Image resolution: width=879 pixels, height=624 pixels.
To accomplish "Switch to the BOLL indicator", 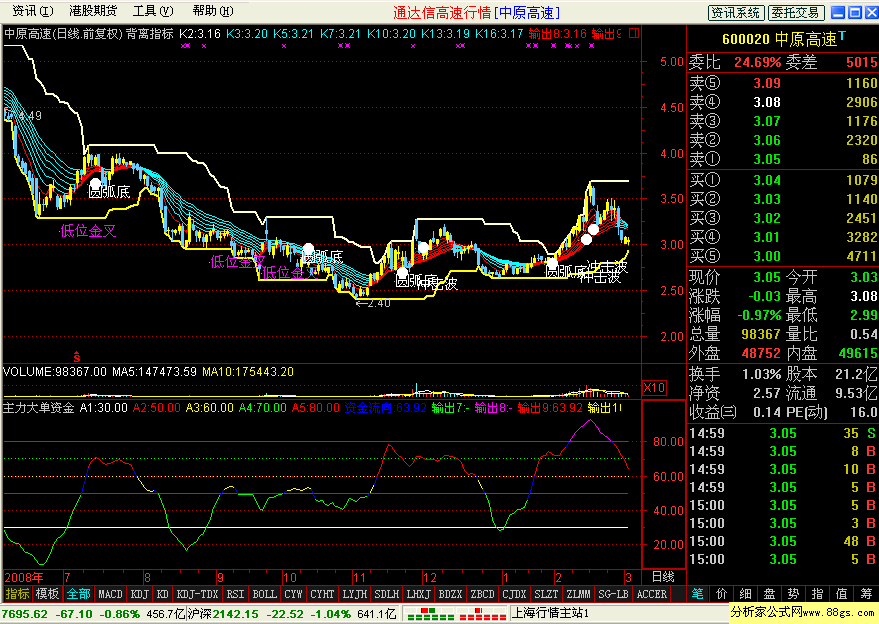I will [x=265, y=594].
